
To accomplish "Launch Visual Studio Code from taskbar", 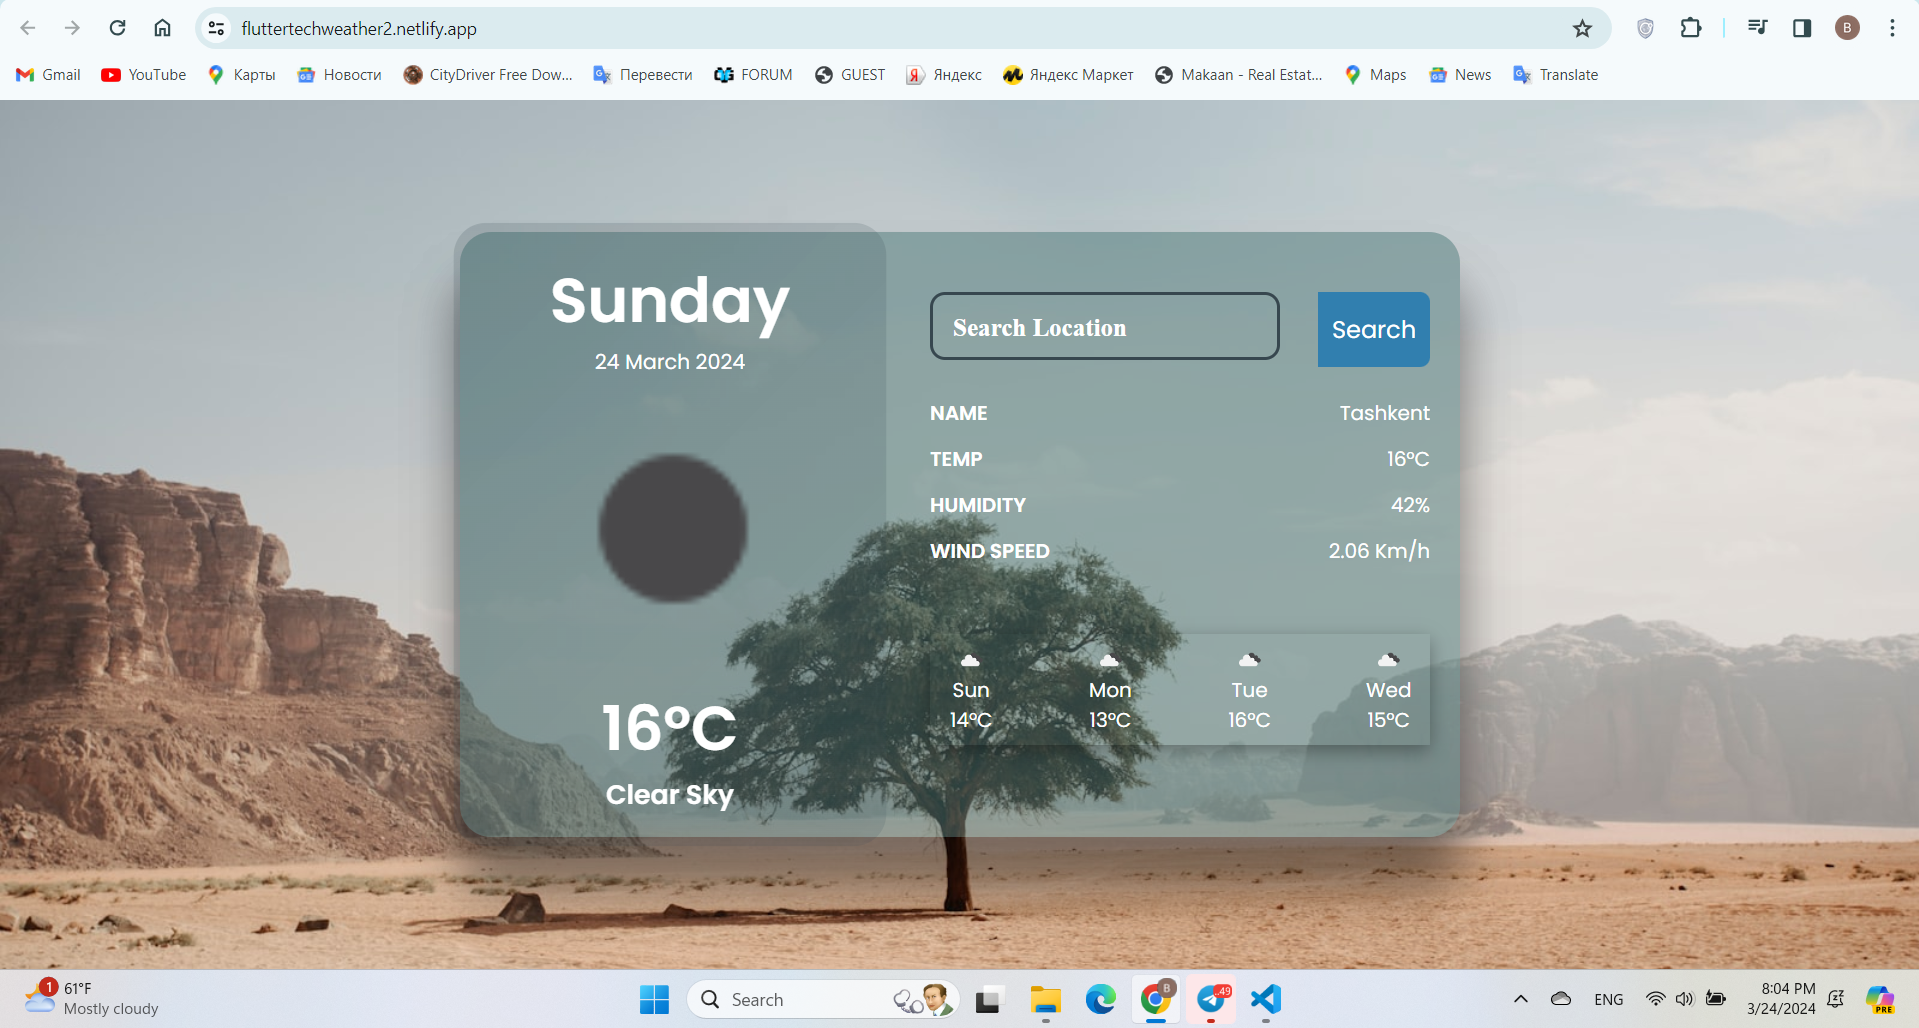I will click(x=1265, y=999).
